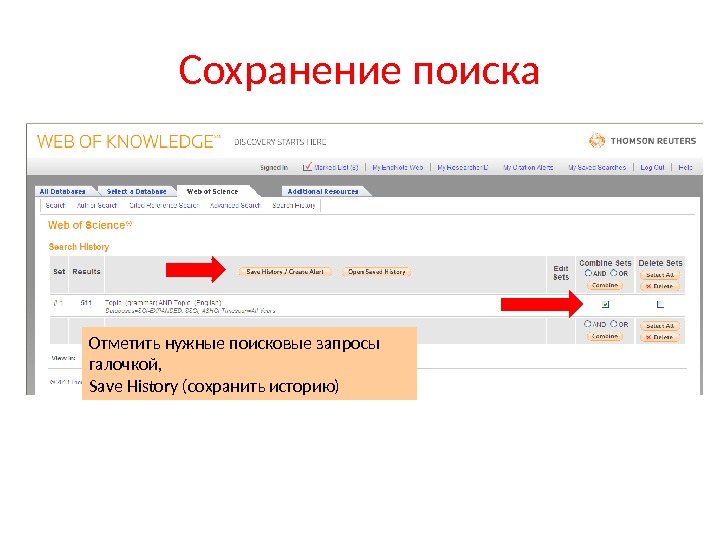Select the OR radio below set #1 row

[613, 324]
